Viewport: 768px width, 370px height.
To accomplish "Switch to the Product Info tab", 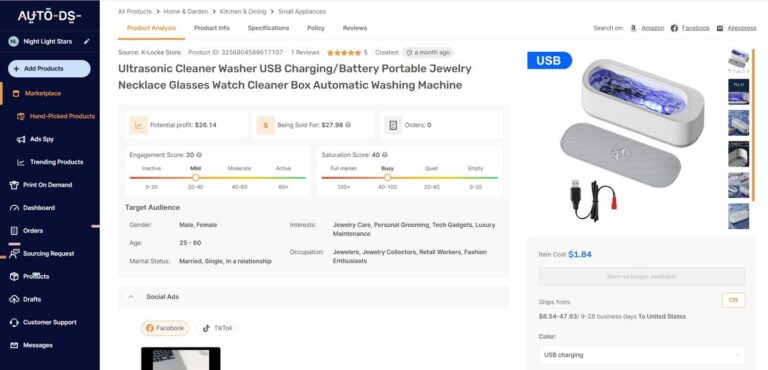I will pyautogui.click(x=212, y=28).
